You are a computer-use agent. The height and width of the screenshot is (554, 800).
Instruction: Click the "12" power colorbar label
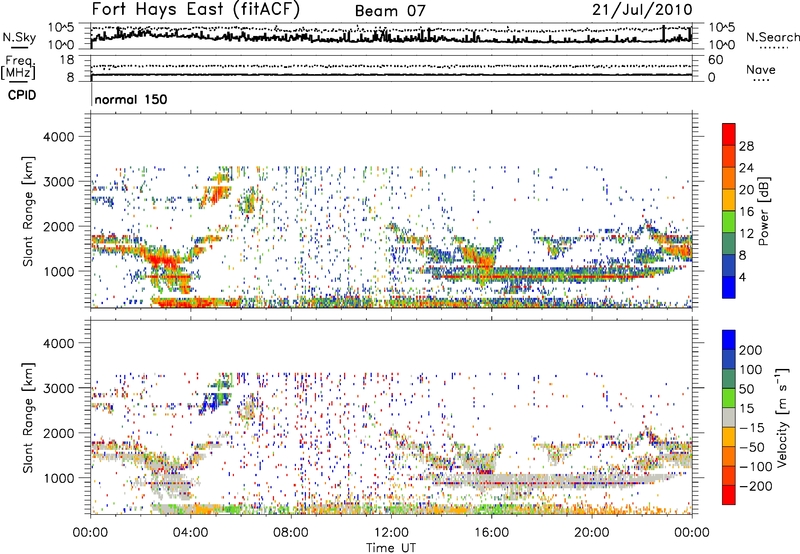click(746, 234)
